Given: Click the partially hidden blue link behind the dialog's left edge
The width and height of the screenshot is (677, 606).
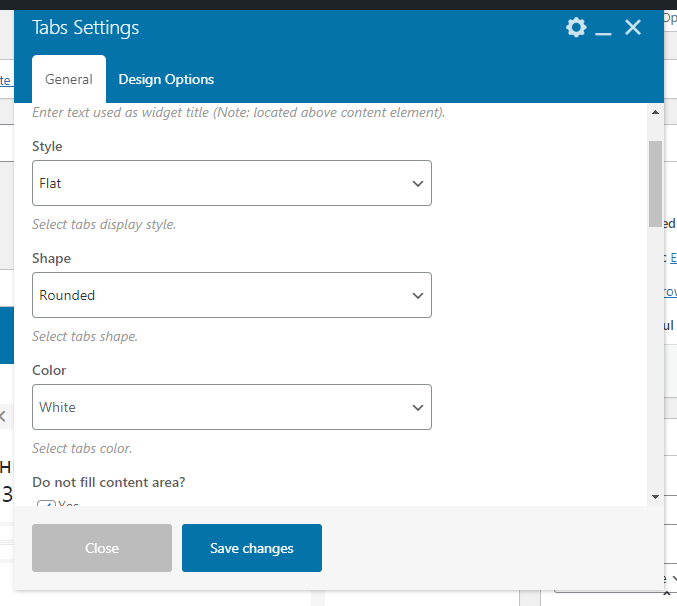Looking at the screenshot, I should [x=5, y=80].
